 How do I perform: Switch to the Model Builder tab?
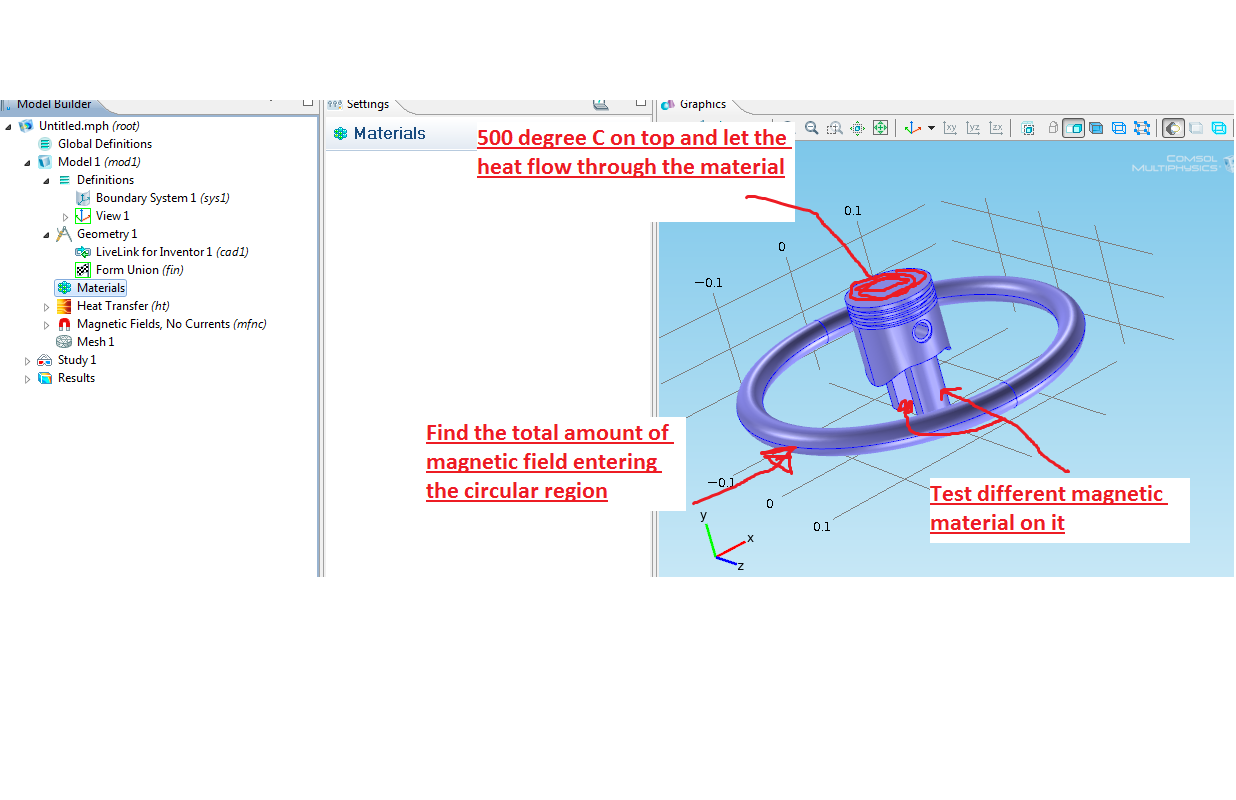pyautogui.click(x=53, y=104)
